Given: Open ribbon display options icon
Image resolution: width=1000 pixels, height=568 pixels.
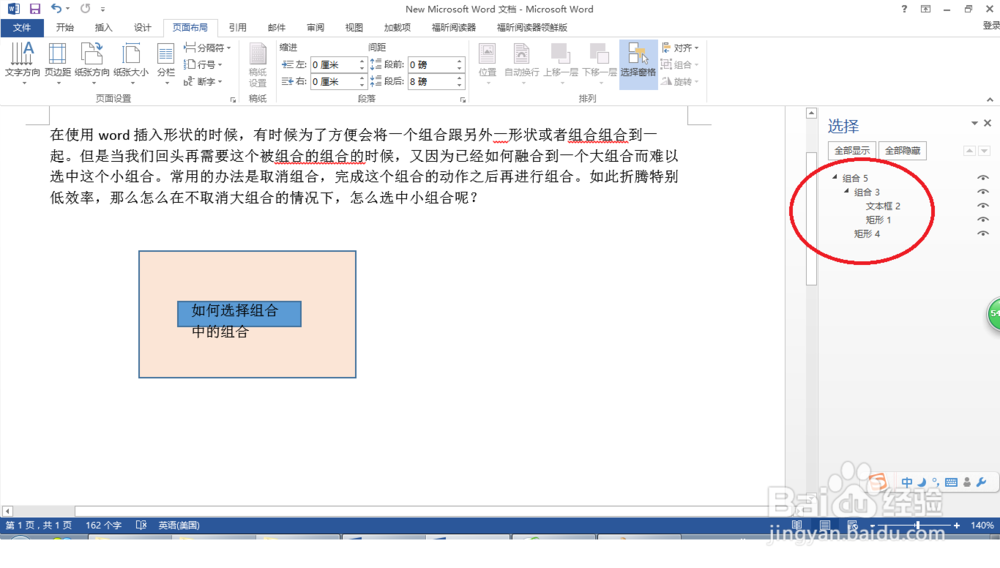Looking at the screenshot, I should [925, 9].
